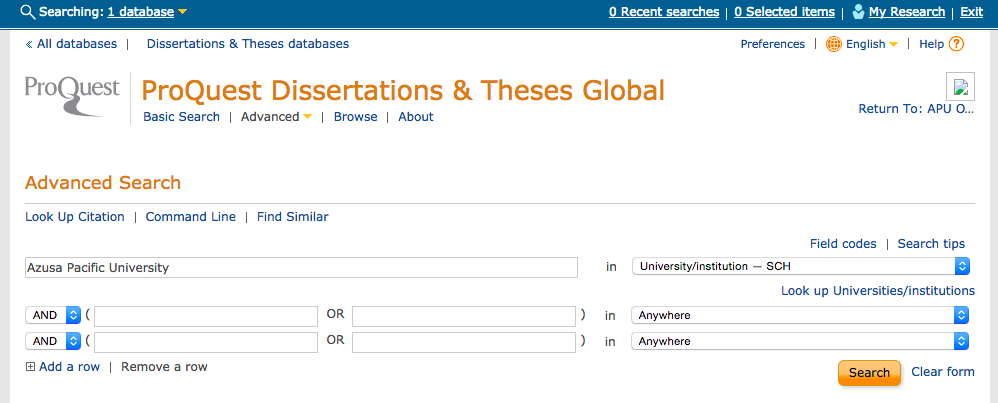Viewport: 998px width, 403px height.
Task: Click the Help question mark icon
Action: pyautogui.click(x=956, y=44)
